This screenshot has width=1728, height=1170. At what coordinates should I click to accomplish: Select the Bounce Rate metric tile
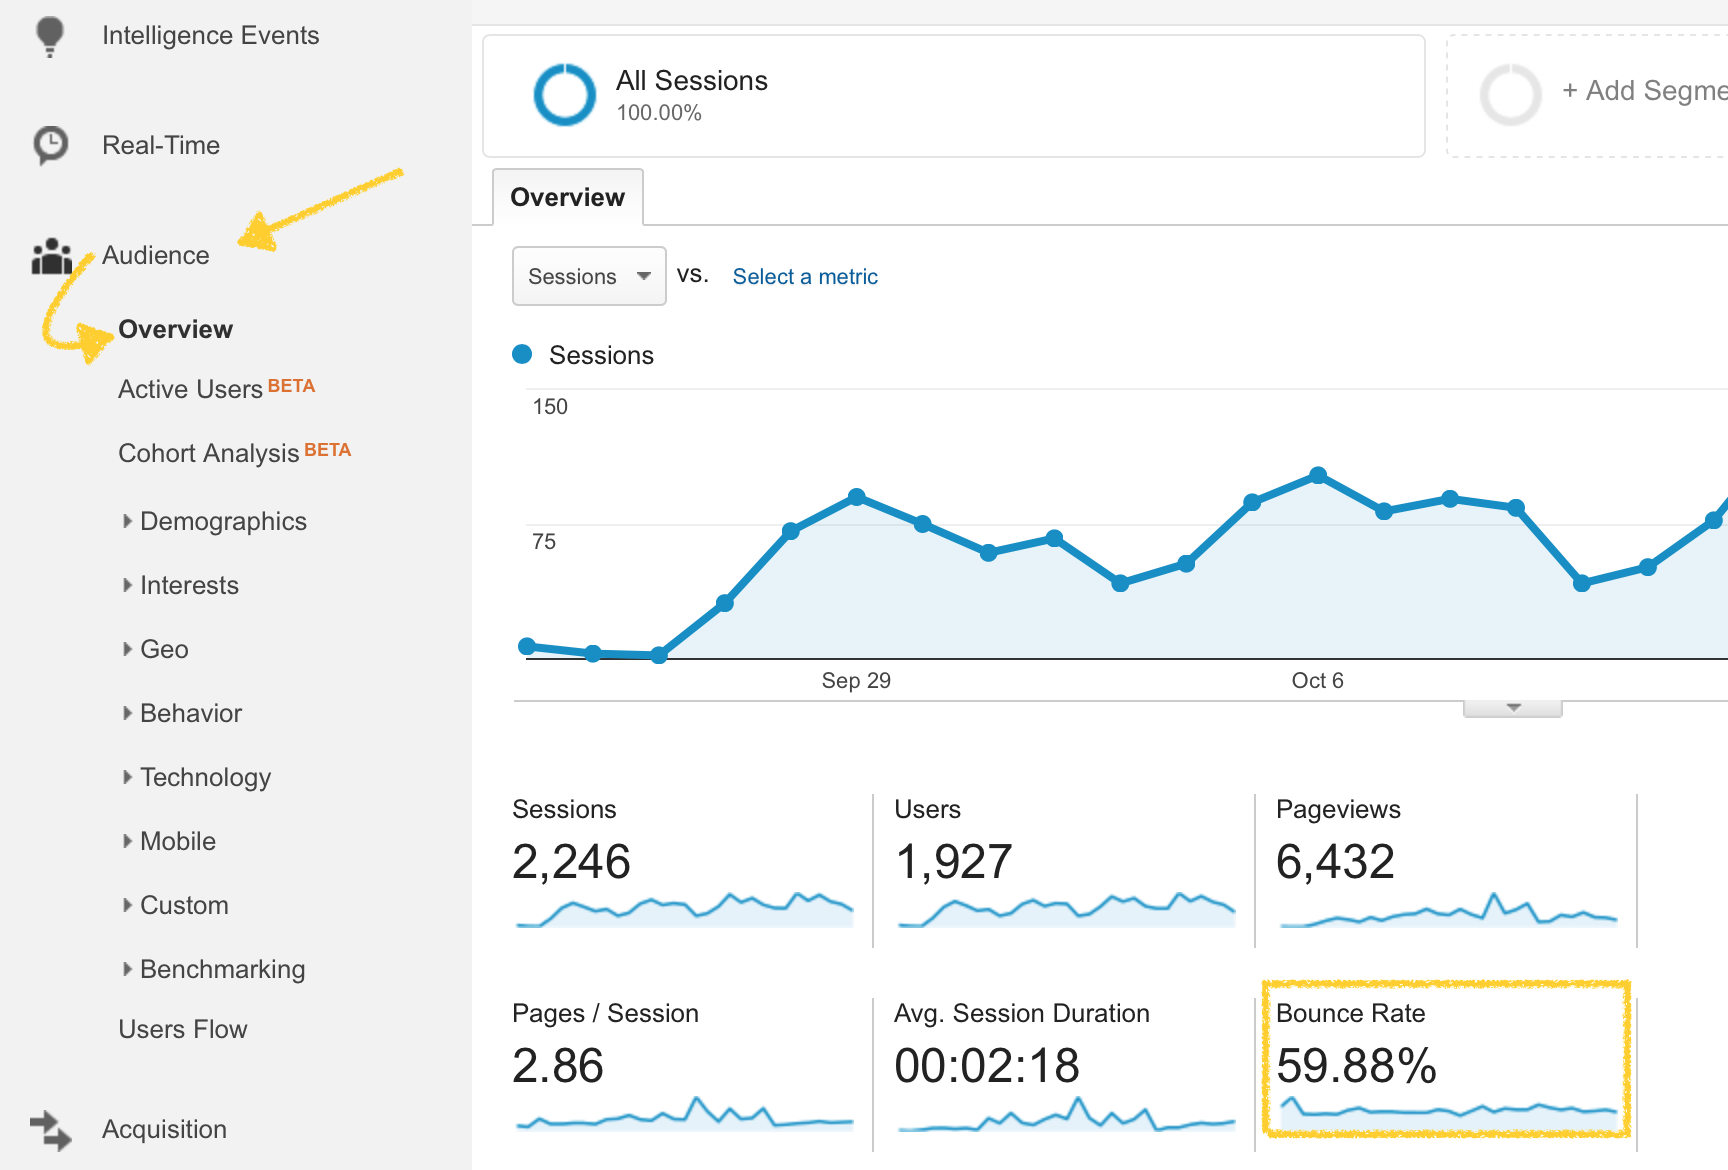point(1447,1059)
